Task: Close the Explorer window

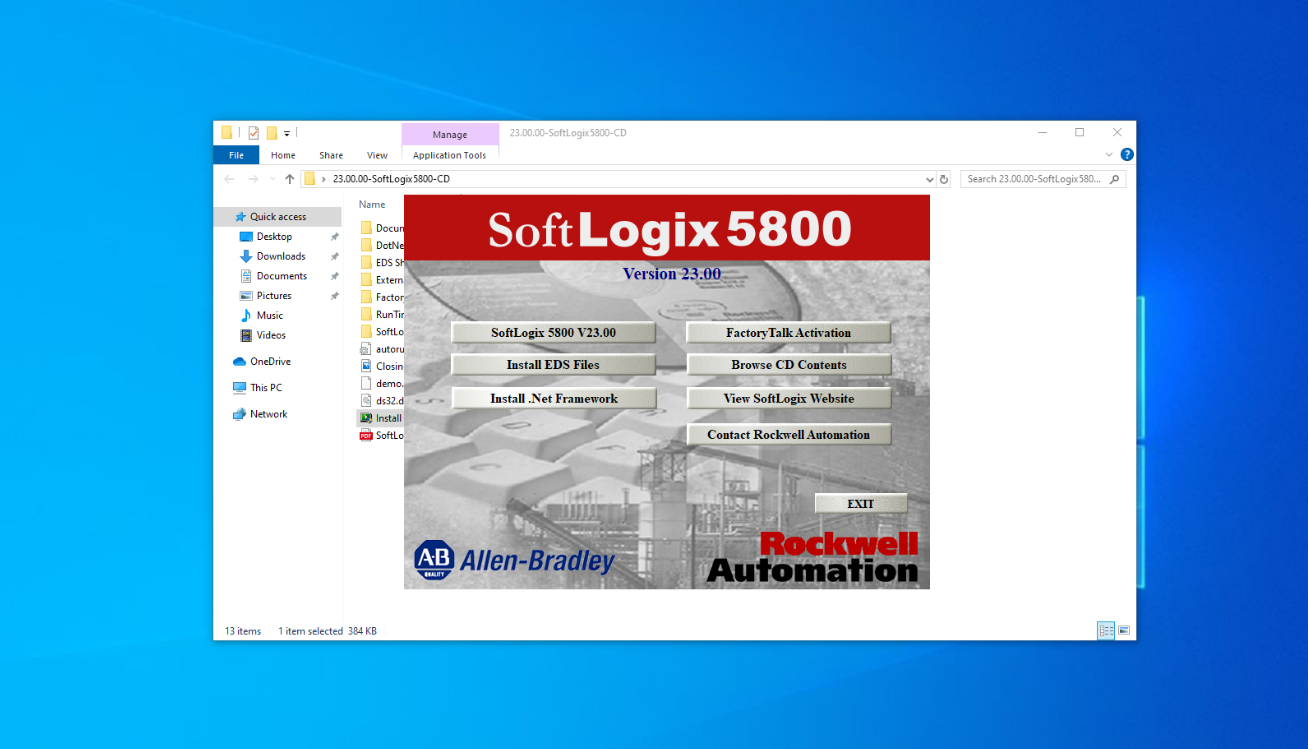Action: 1117,132
